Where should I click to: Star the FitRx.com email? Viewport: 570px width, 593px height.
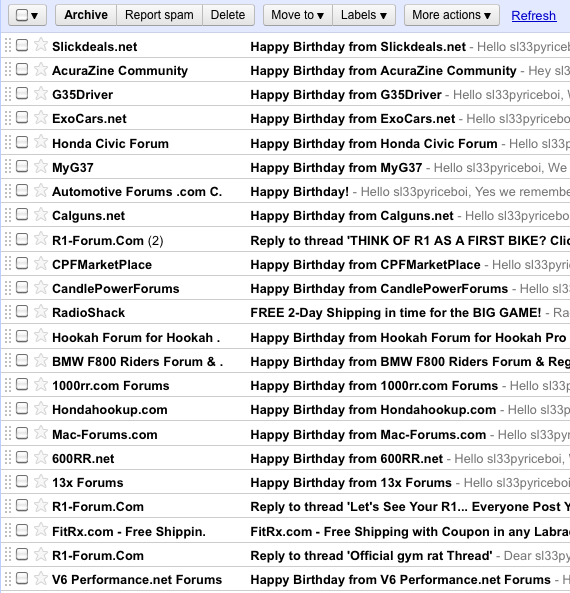click(40, 530)
